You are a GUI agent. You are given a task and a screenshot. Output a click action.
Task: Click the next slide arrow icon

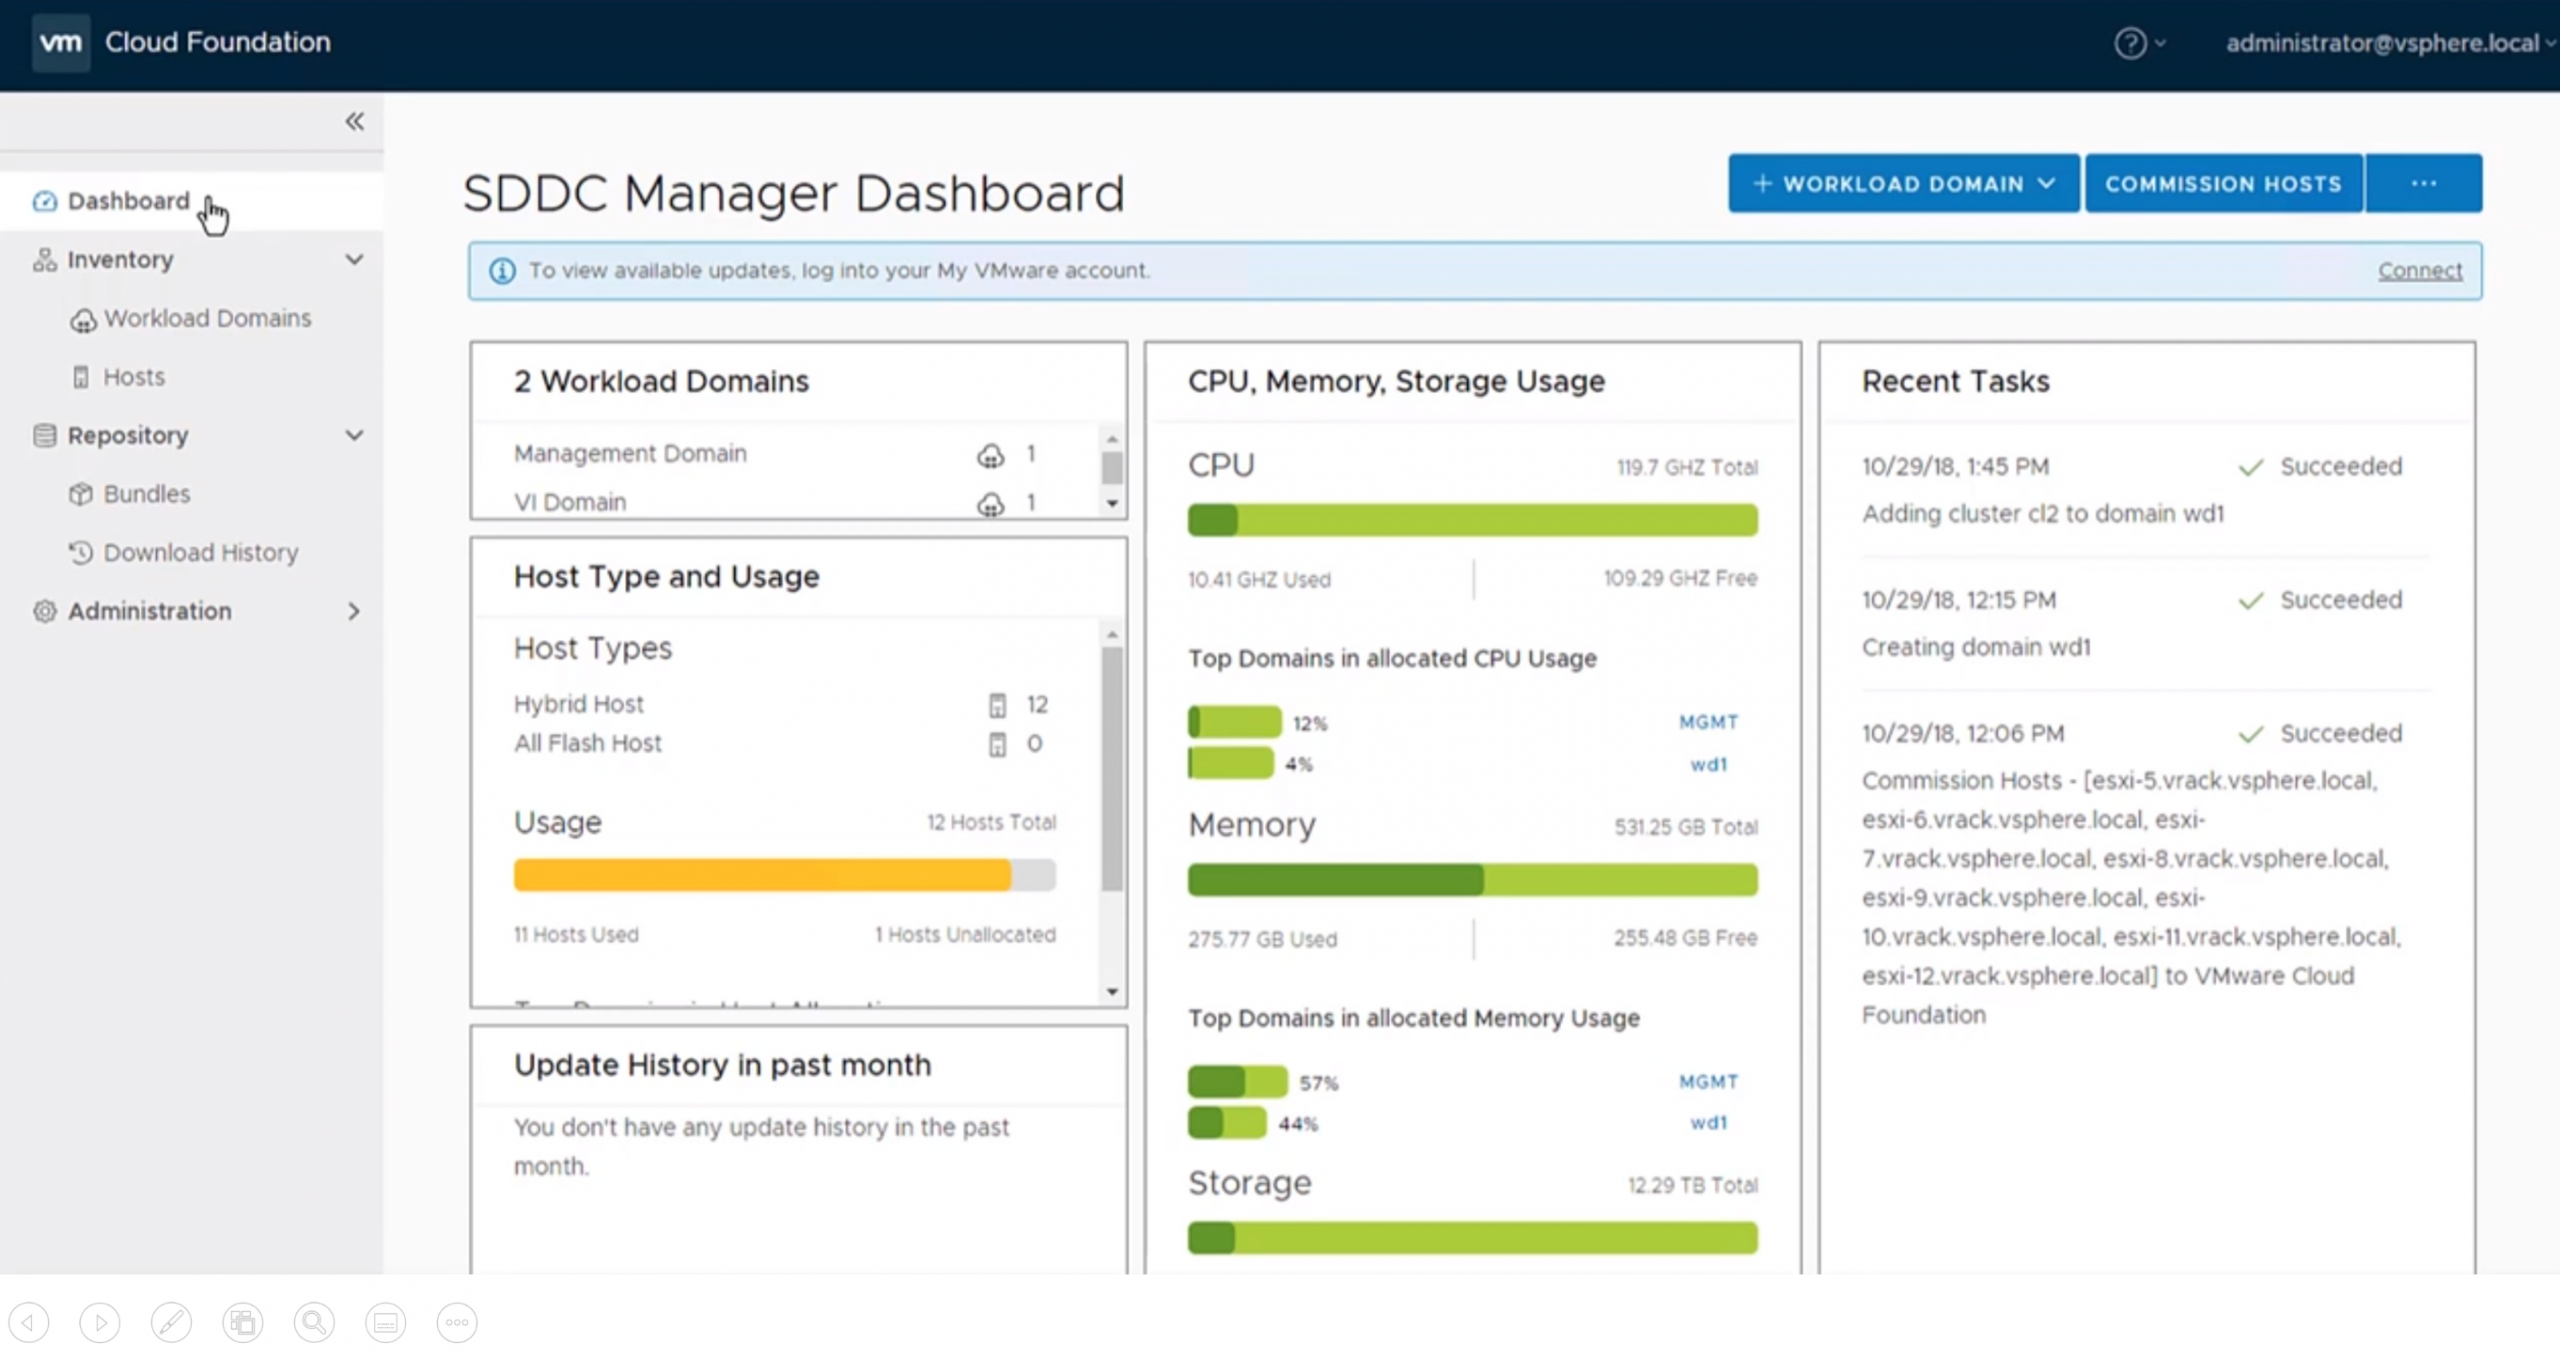coord(100,1322)
